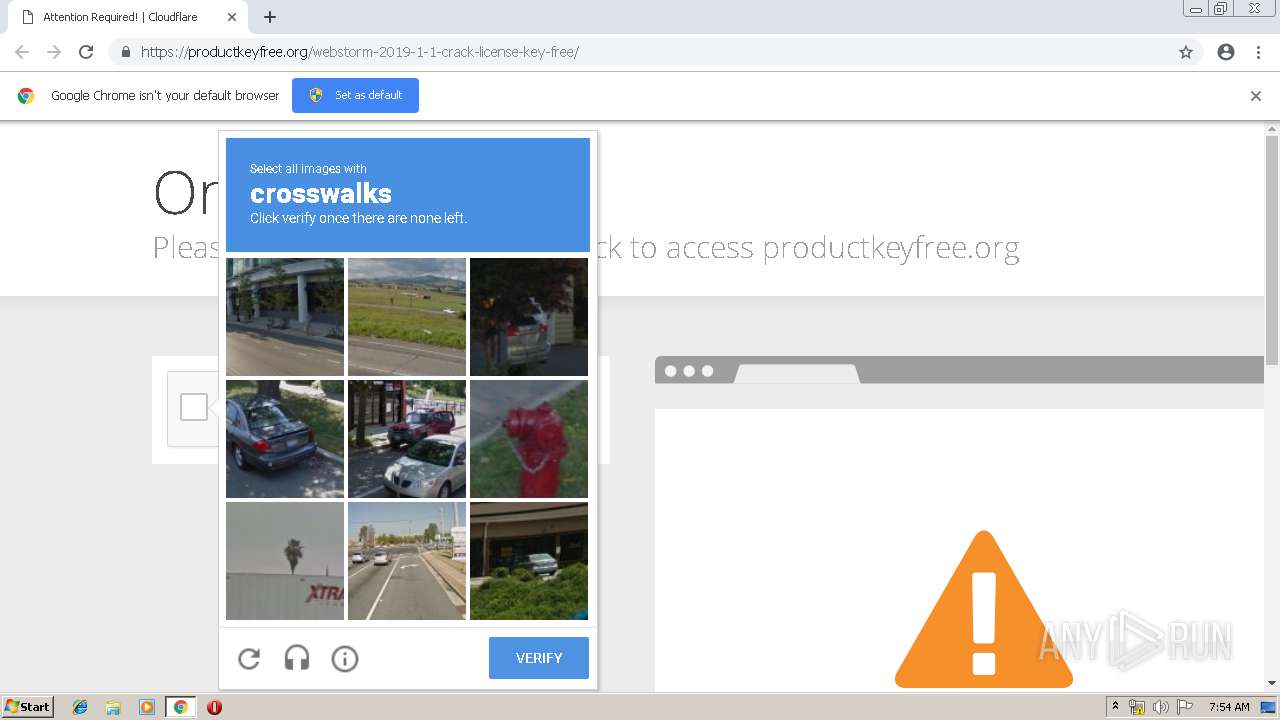Click page scrollbar up arrow
Viewport: 1280px width, 720px height.
(x=1272, y=129)
